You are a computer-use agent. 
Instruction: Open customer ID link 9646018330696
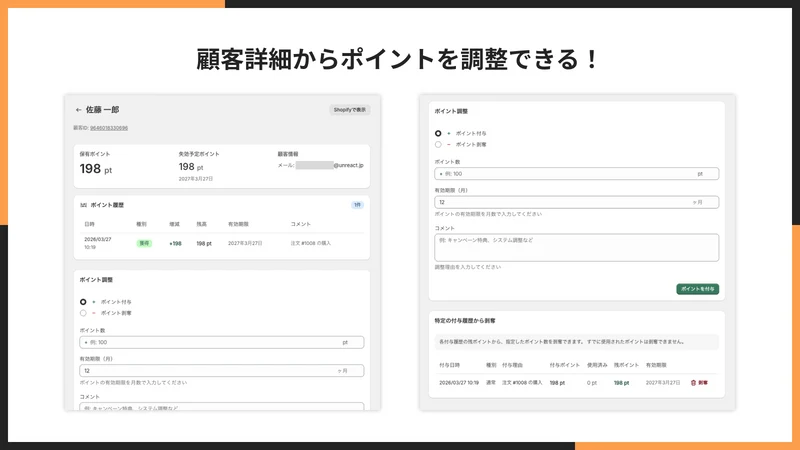point(109,128)
